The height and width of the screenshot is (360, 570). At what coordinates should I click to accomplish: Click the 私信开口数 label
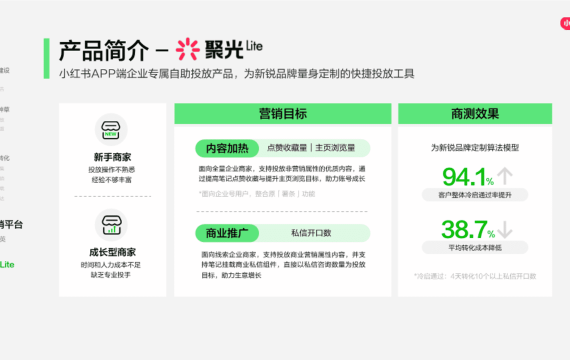[311, 233]
